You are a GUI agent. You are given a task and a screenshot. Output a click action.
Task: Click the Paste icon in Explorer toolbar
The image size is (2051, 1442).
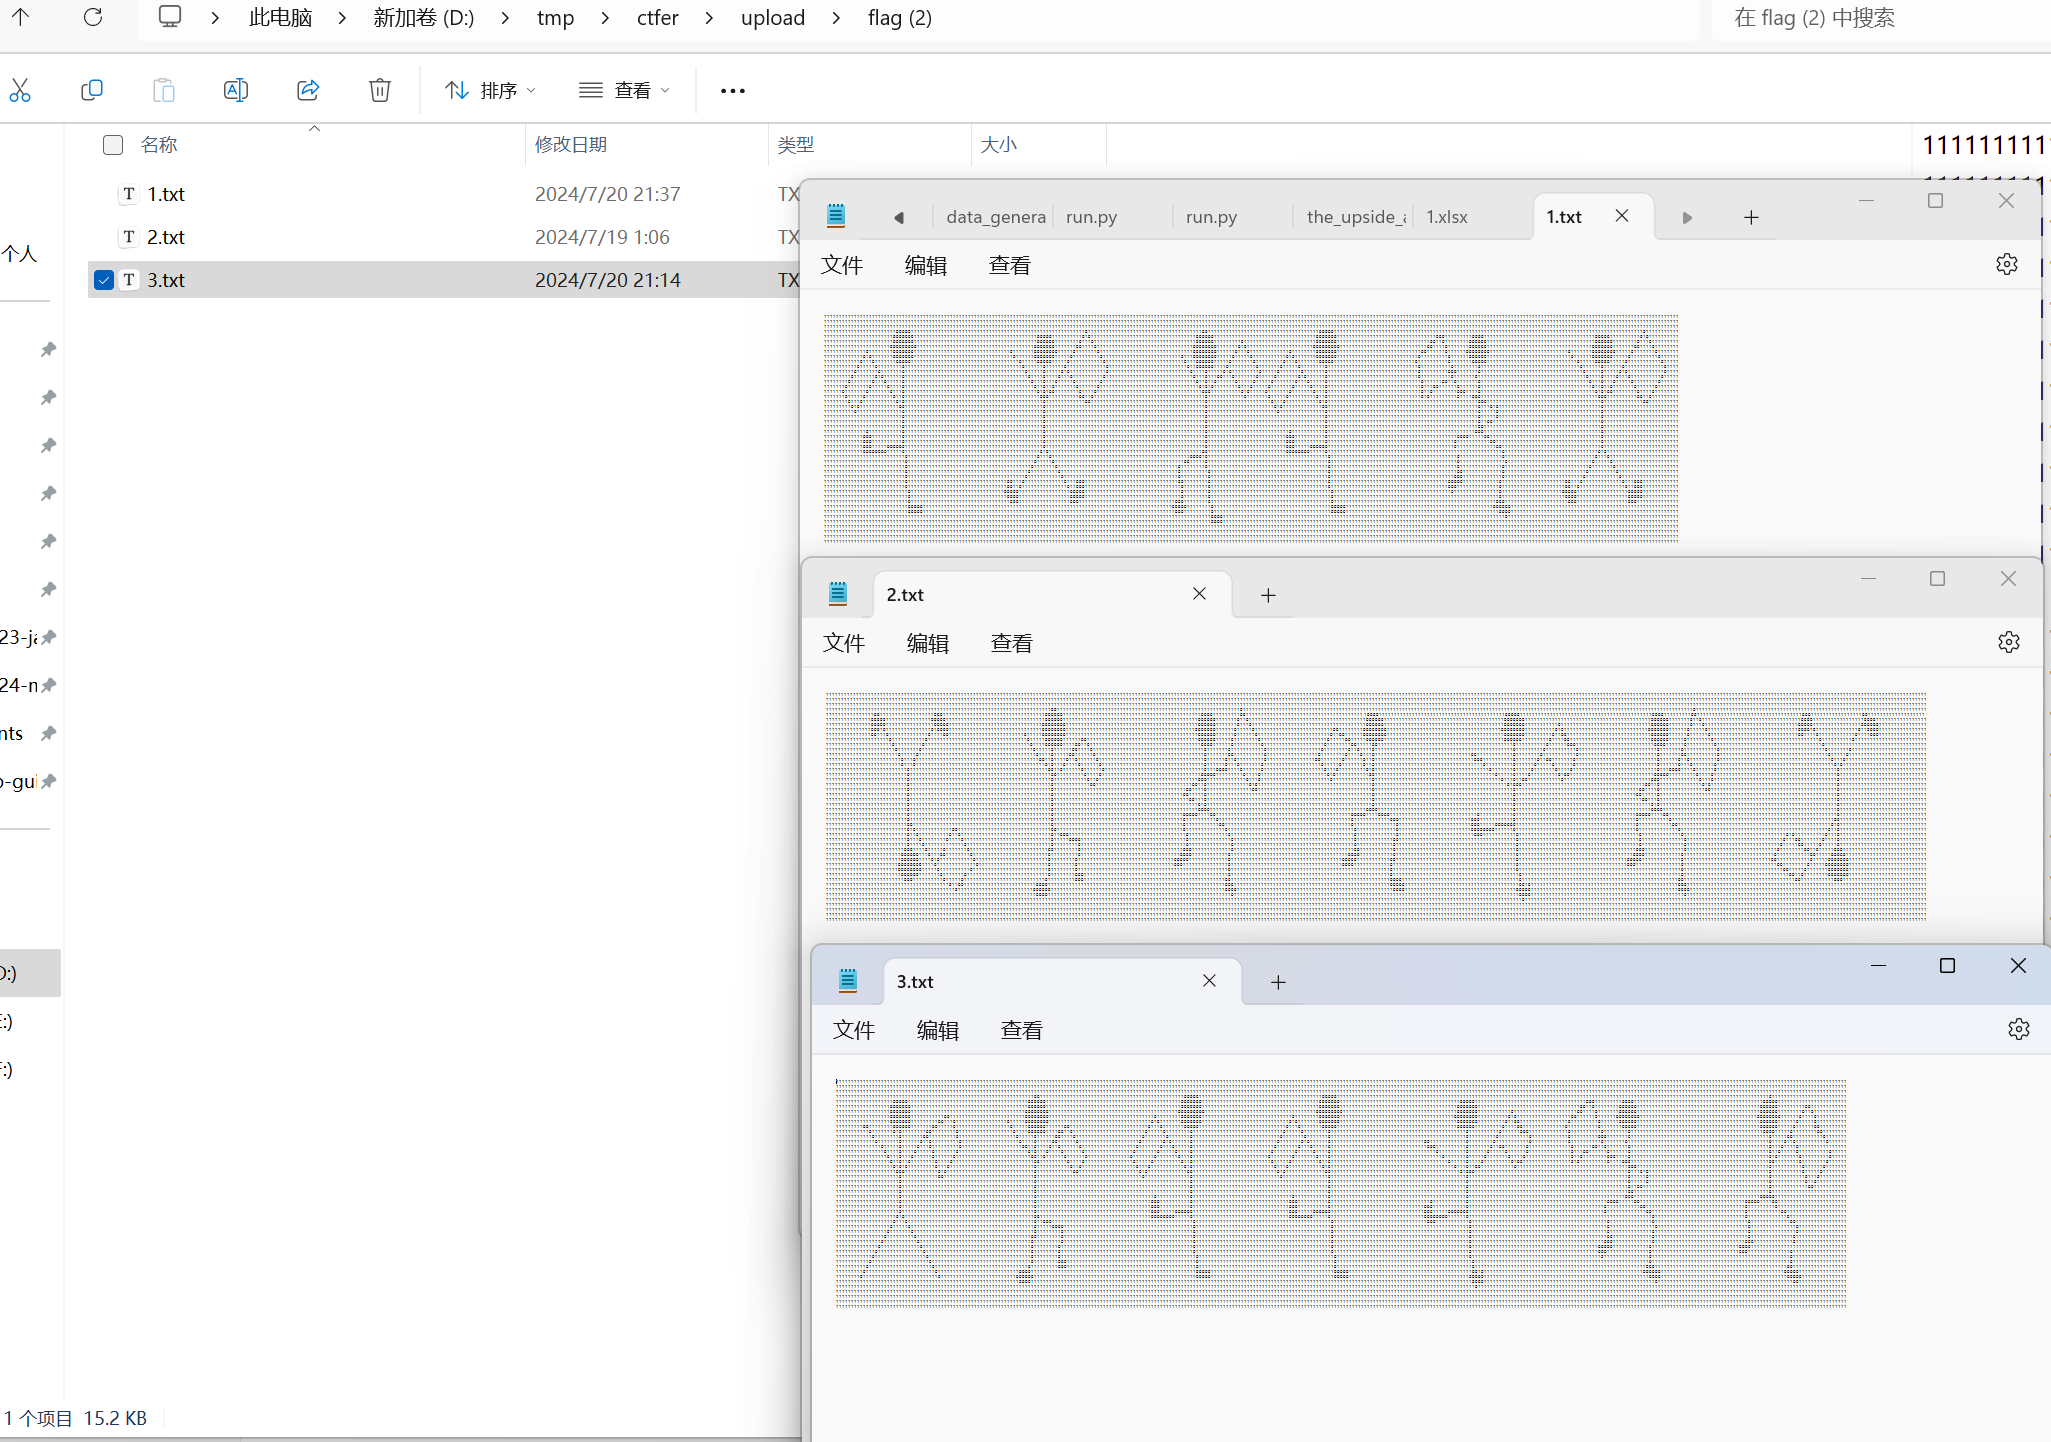[x=164, y=90]
